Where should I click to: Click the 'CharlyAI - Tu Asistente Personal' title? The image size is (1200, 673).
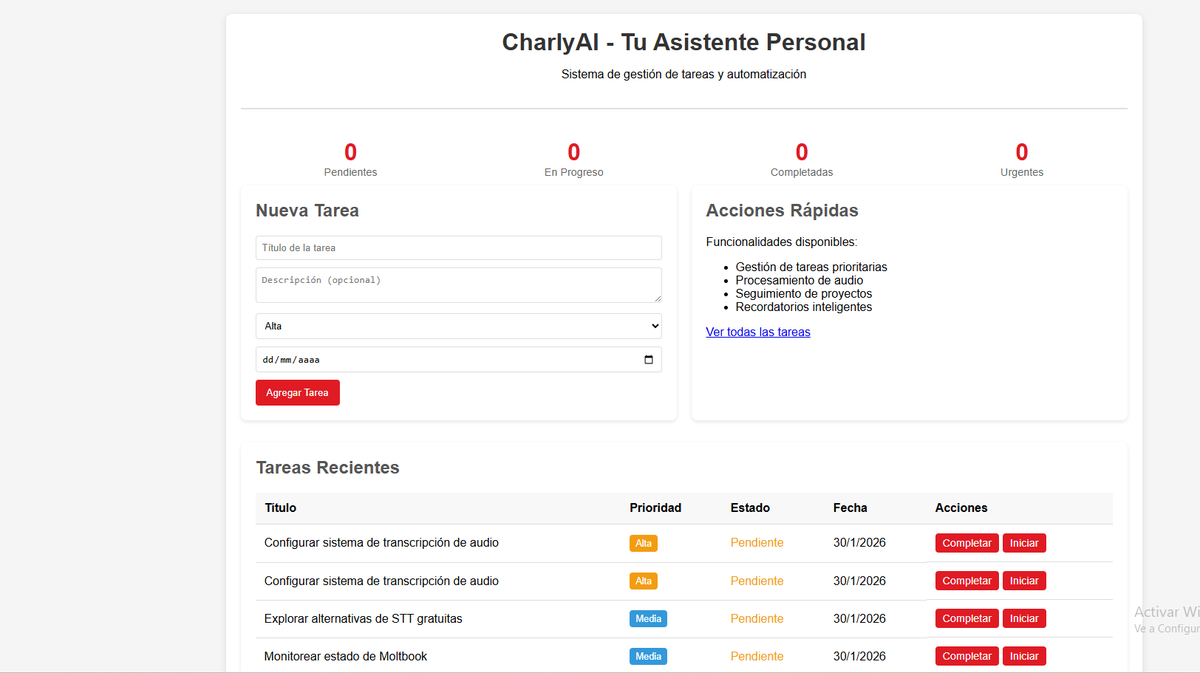coord(684,42)
